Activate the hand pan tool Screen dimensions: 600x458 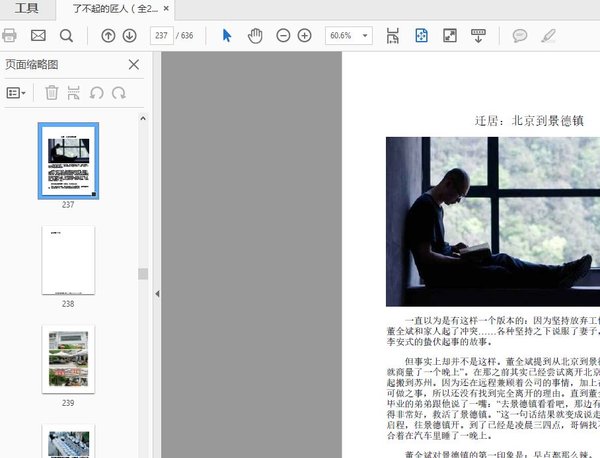255,36
